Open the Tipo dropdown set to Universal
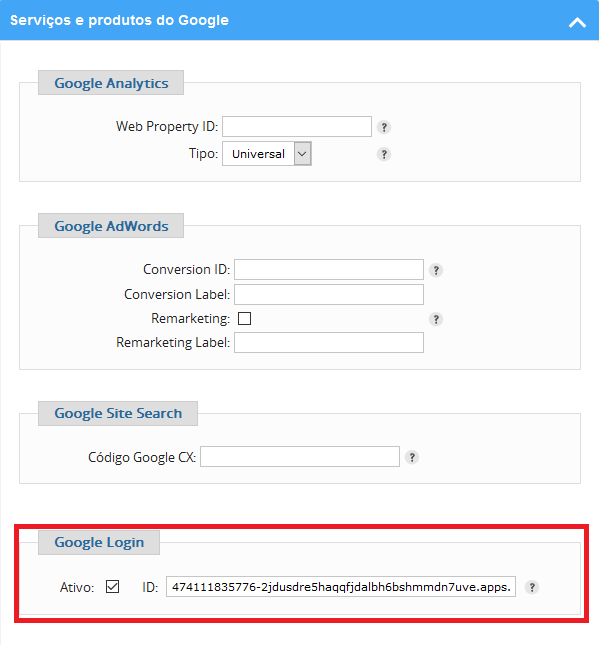The image size is (599, 645). coord(267,154)
